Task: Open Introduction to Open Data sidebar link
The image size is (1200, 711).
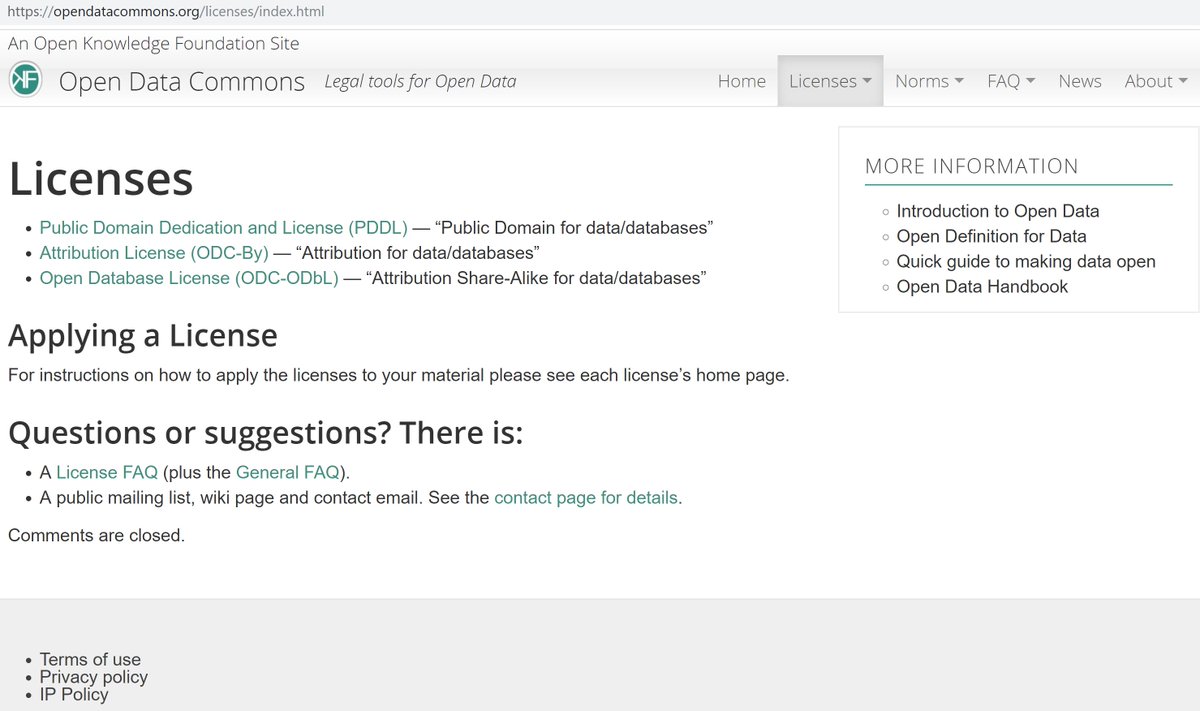Action: (998, 211)
